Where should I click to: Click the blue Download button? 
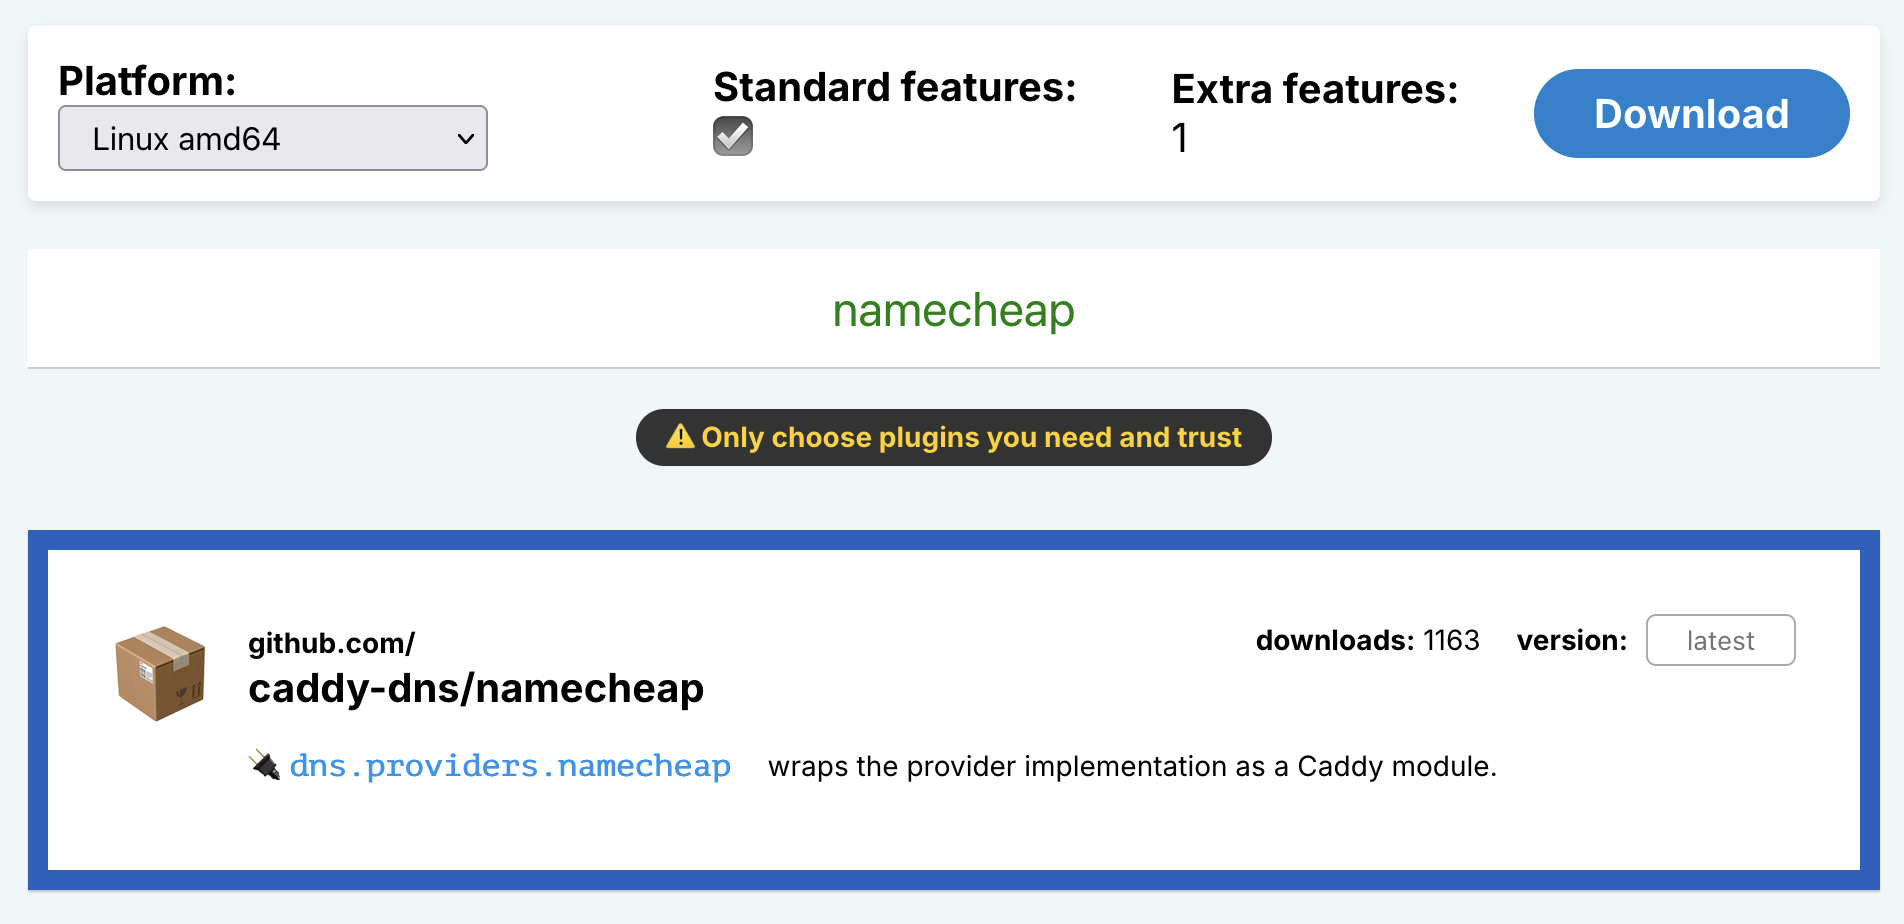[x=1691, y=113]
